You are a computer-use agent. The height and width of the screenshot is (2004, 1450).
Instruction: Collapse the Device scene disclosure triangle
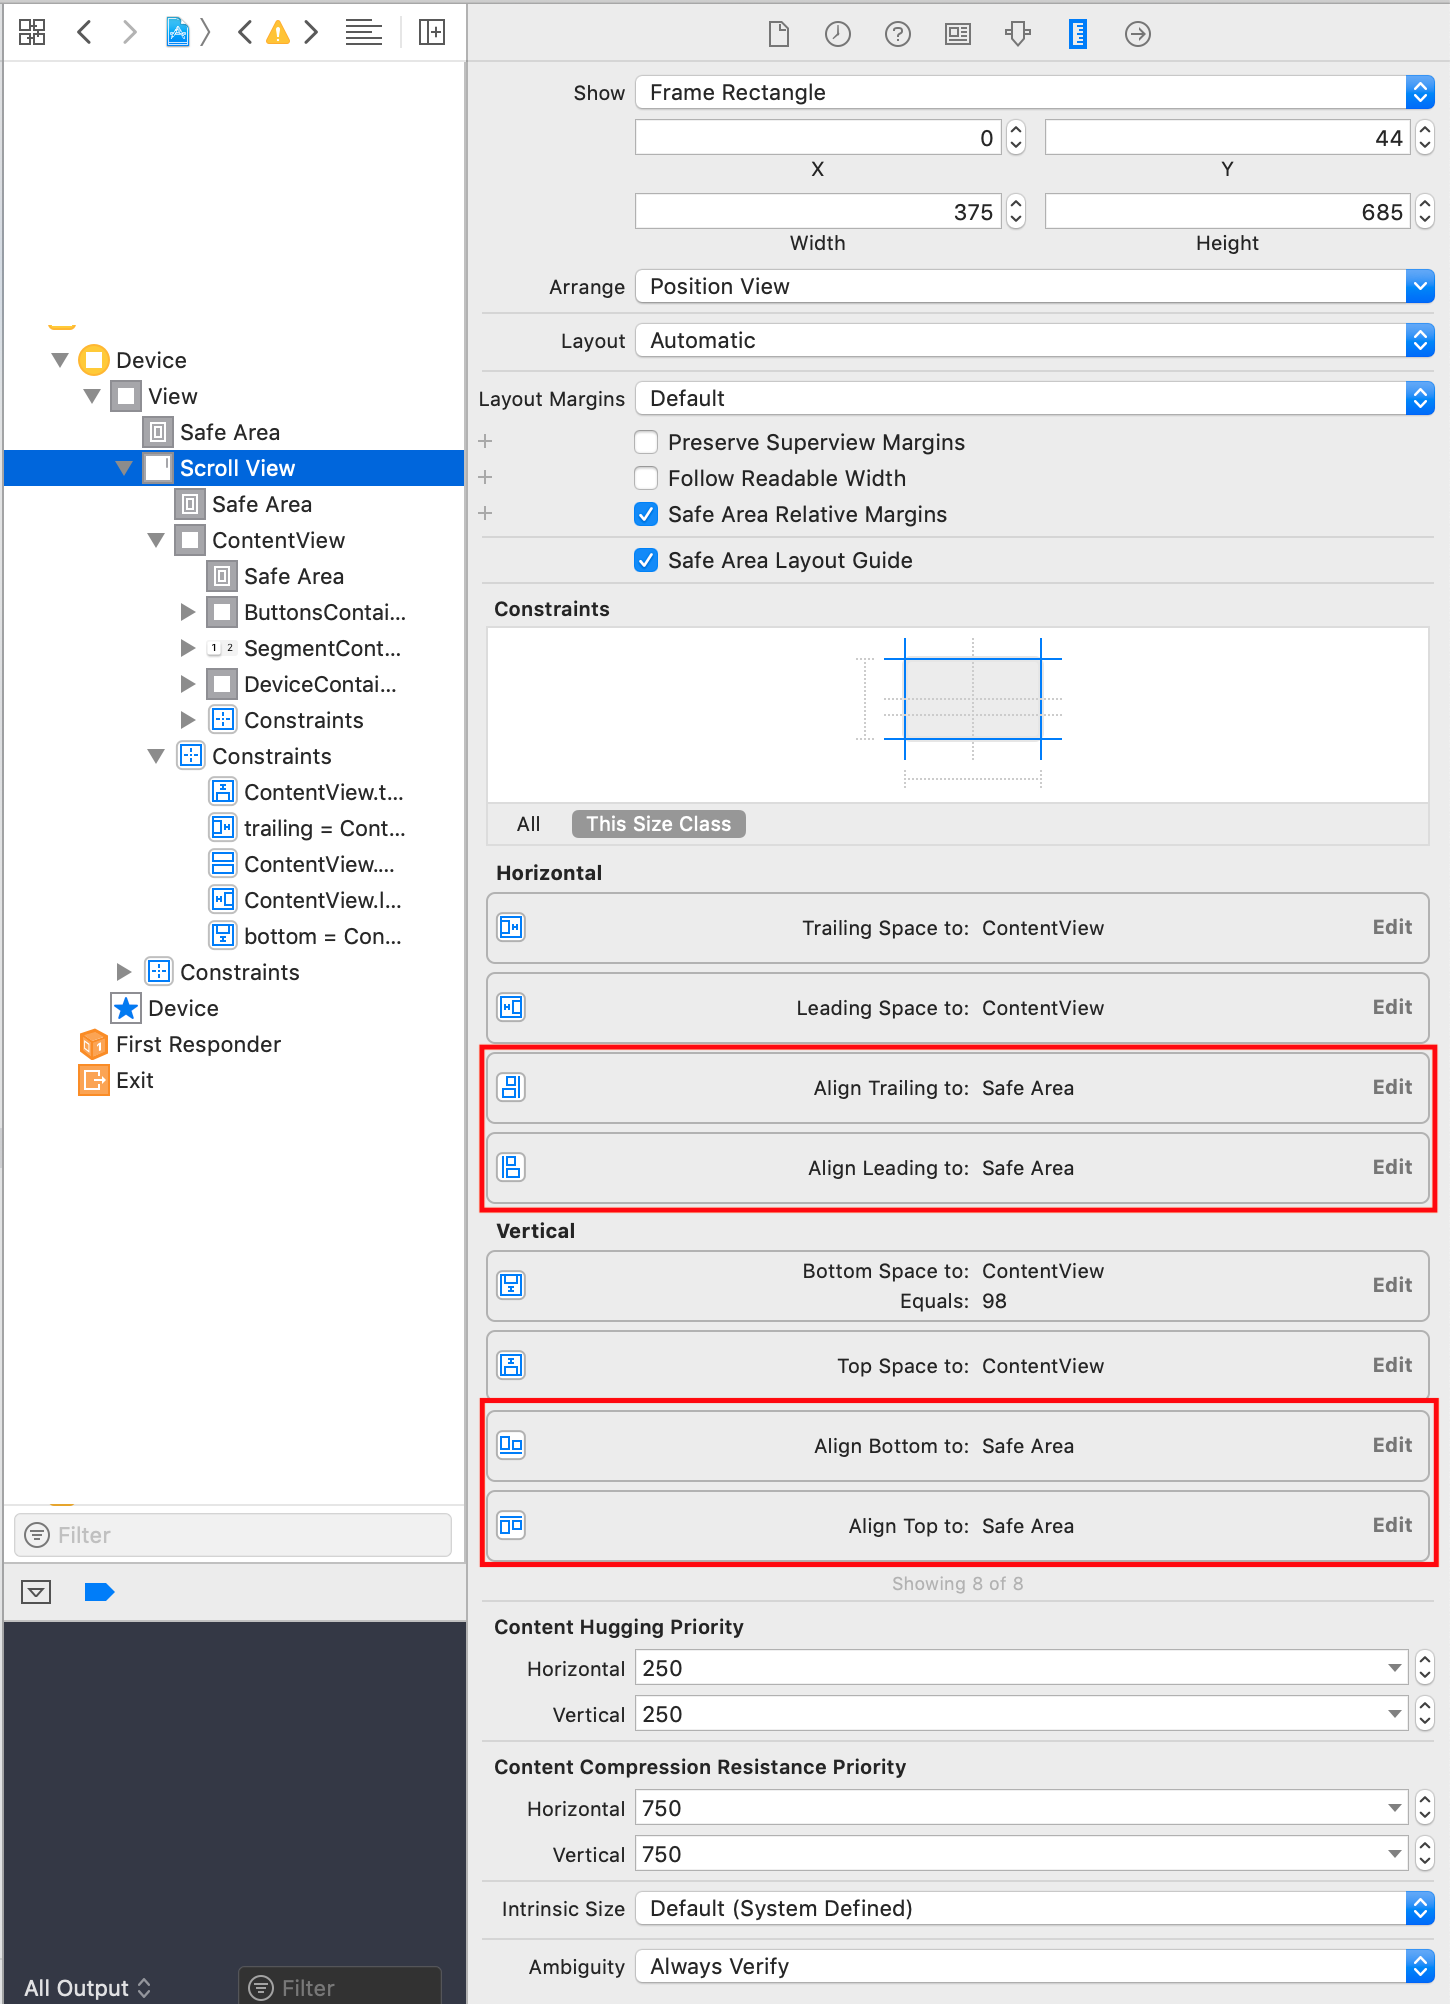(x=60, y=360)
